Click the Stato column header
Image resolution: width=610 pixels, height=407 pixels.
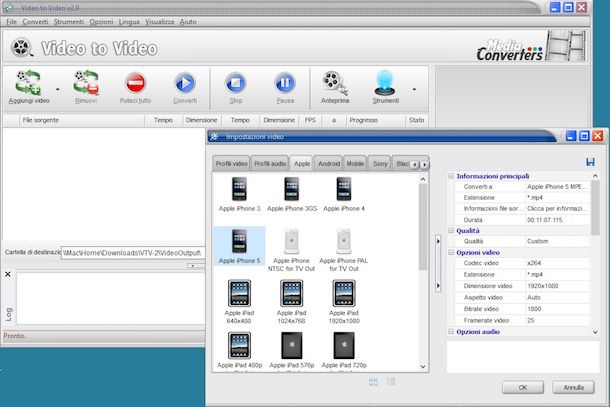click(x=416, y=120)
